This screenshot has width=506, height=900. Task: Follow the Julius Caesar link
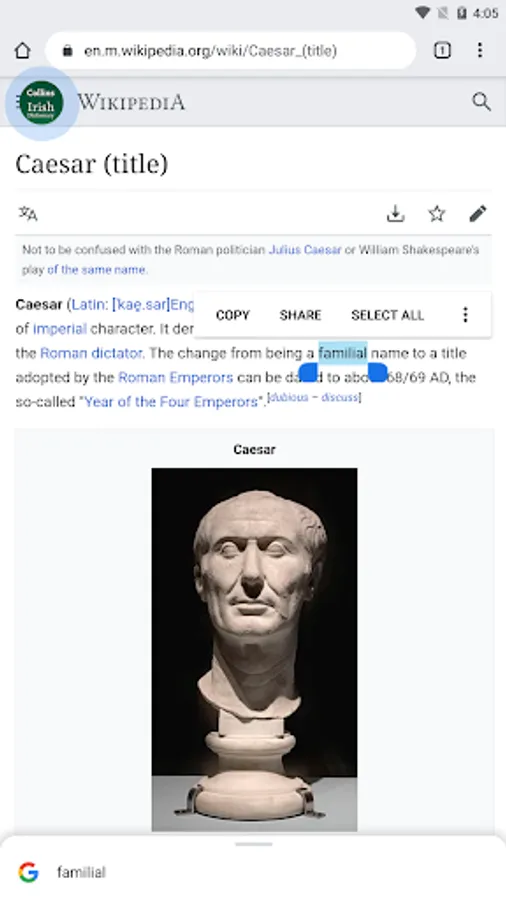305,250
